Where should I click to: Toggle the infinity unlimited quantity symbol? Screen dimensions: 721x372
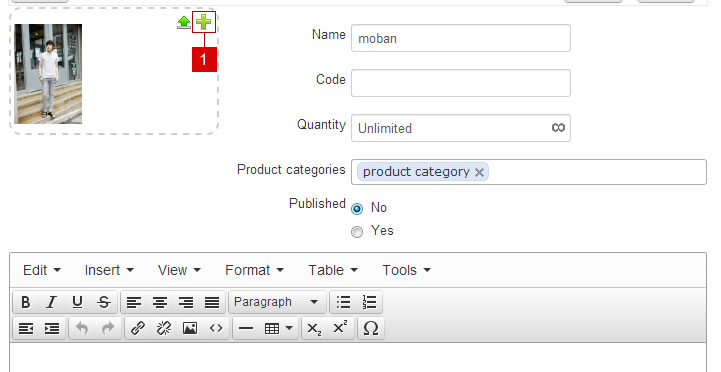pos(558,127)
